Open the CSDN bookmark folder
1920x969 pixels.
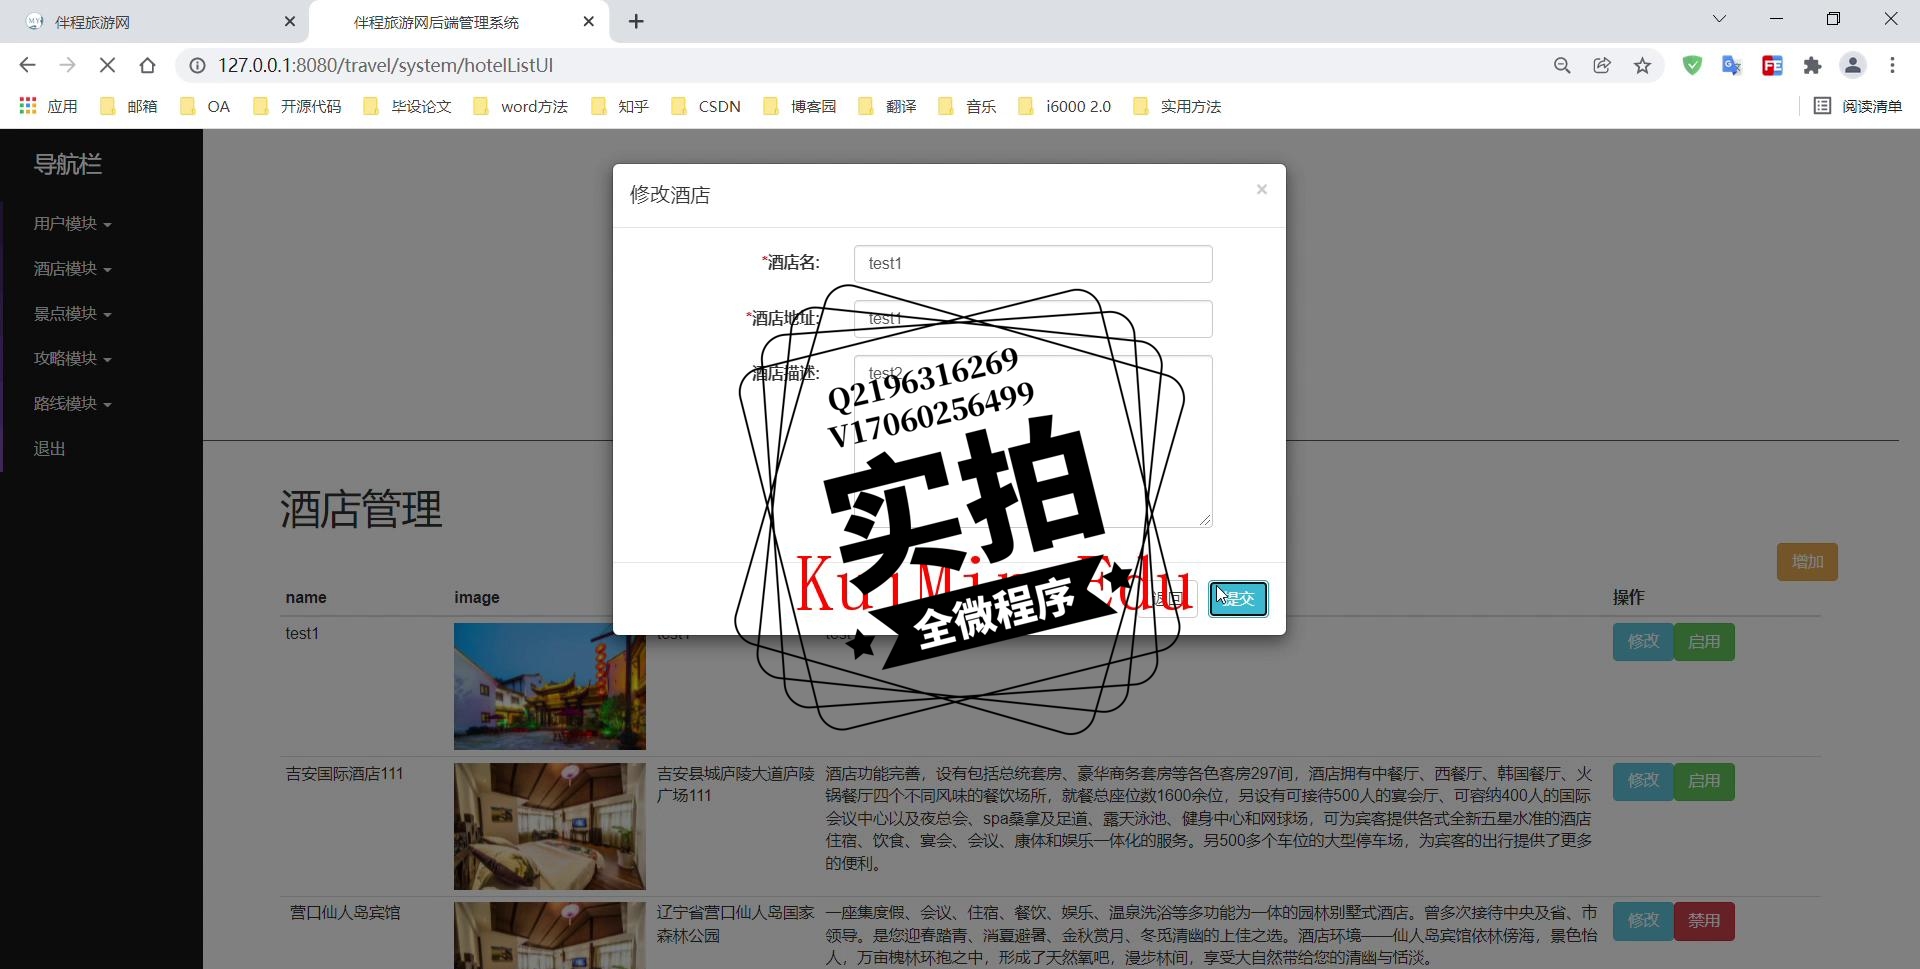coord(706,106)
